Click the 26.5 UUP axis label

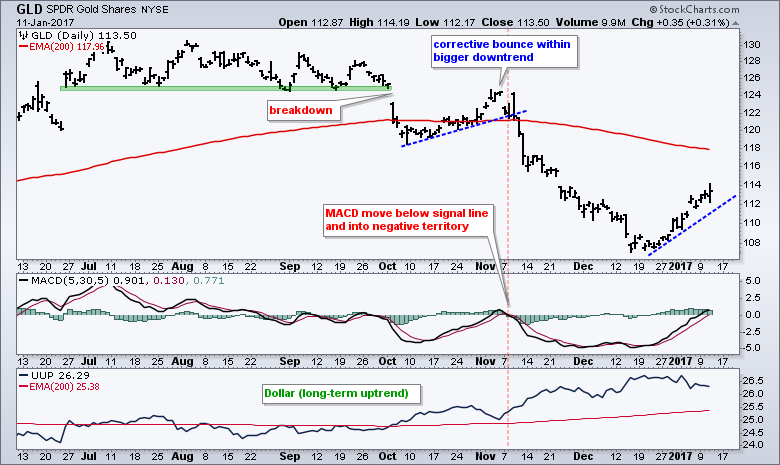click(753, 381)
